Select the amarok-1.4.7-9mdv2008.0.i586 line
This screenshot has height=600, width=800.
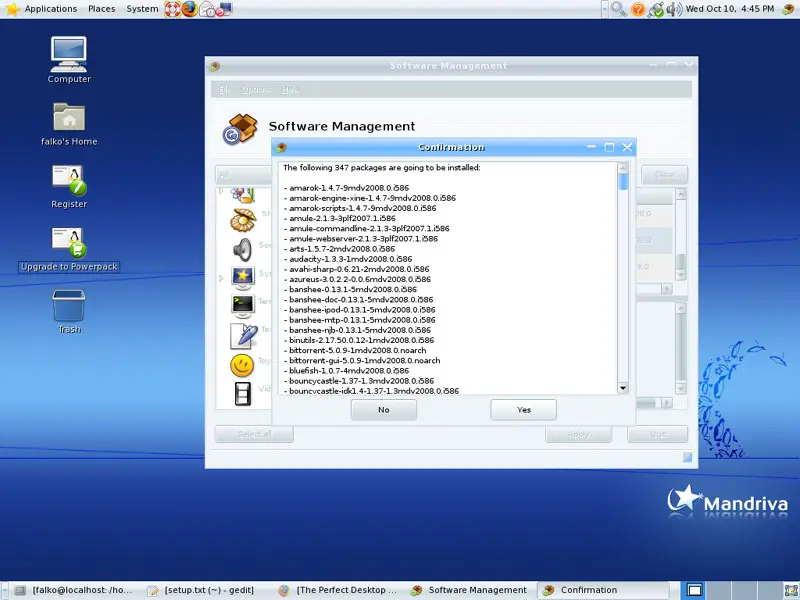346,188
